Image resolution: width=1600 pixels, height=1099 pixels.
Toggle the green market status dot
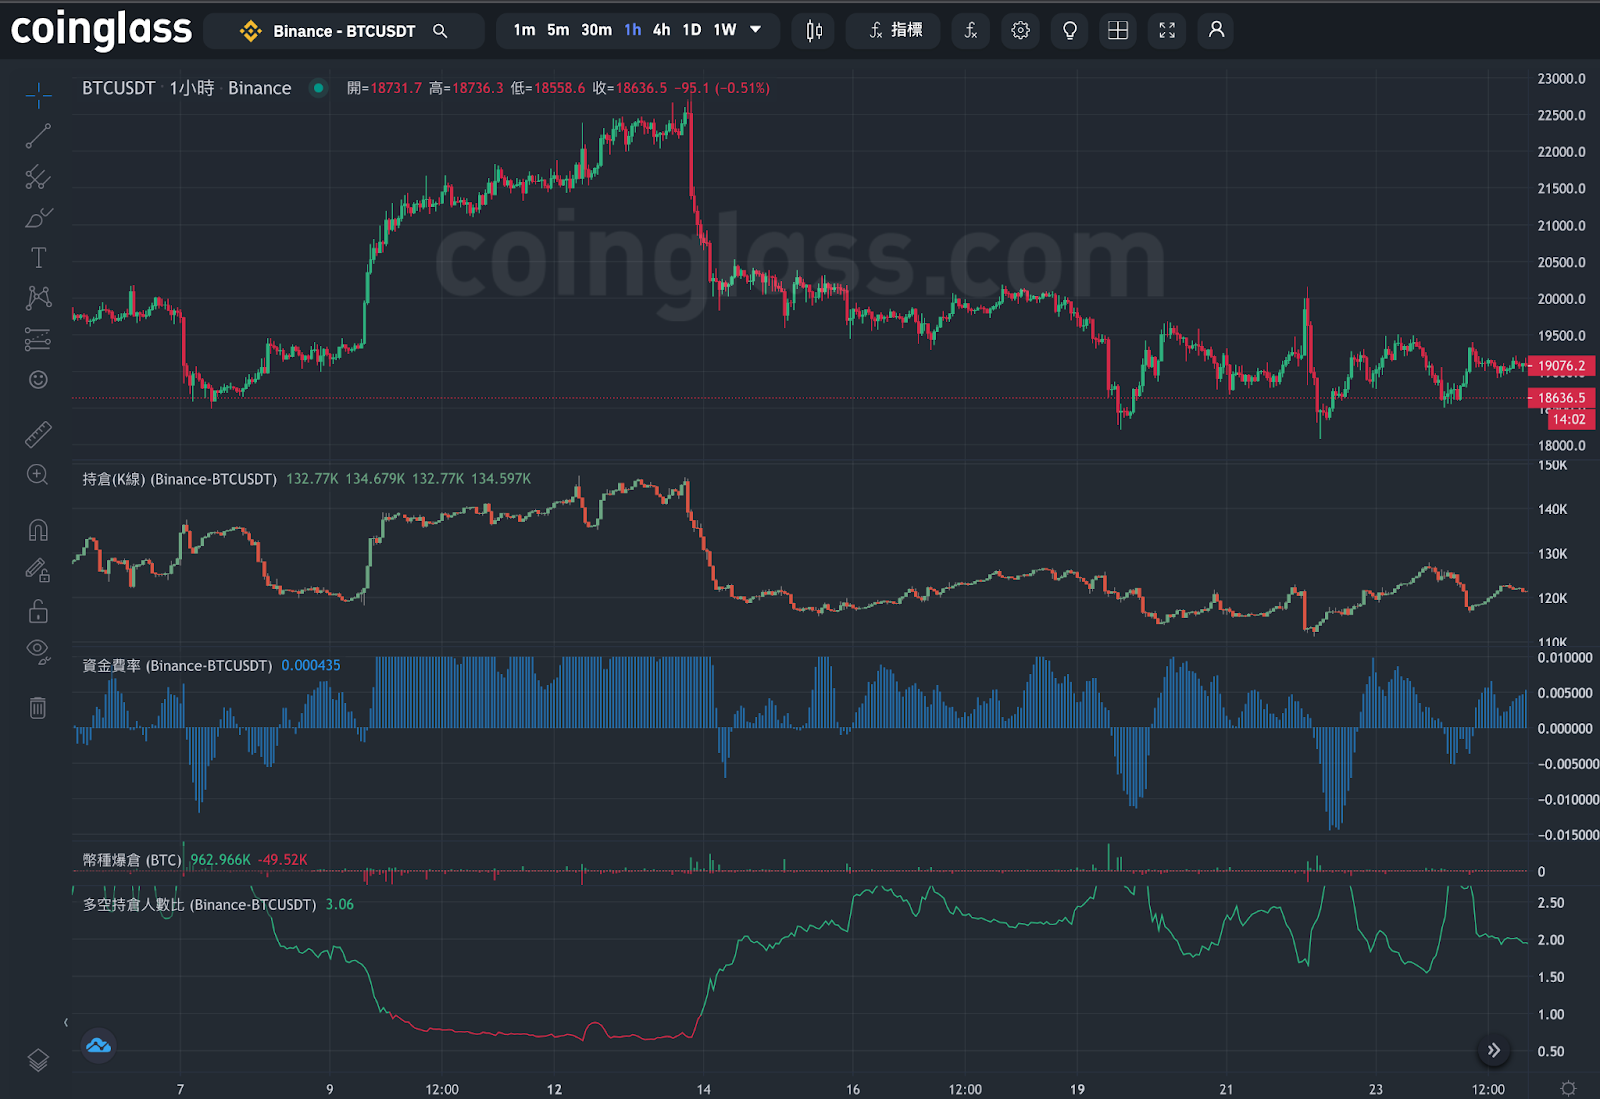(x=318, y=88)
